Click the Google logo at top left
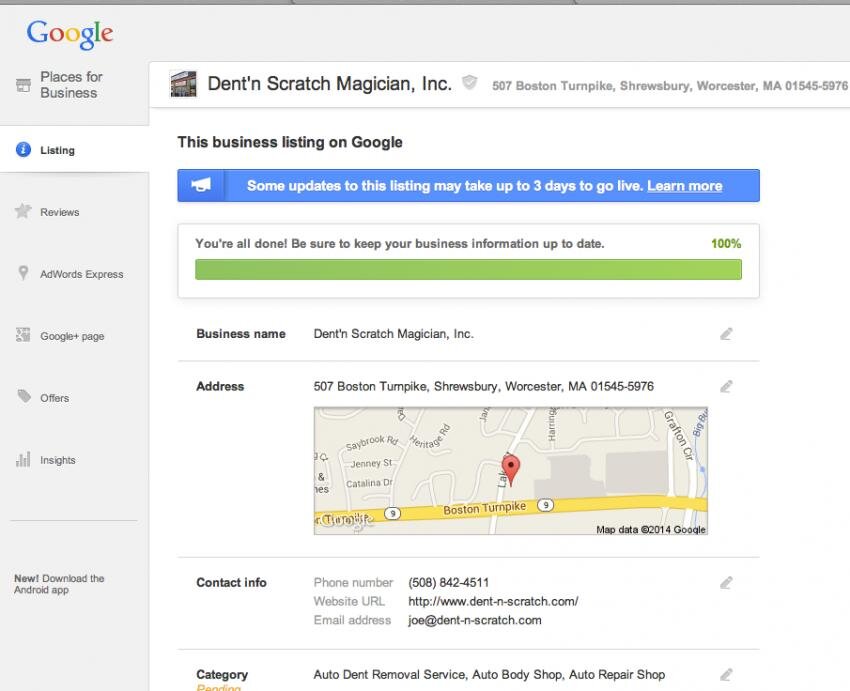This screenshot has width=850, height=691. (x=70, y=34)
